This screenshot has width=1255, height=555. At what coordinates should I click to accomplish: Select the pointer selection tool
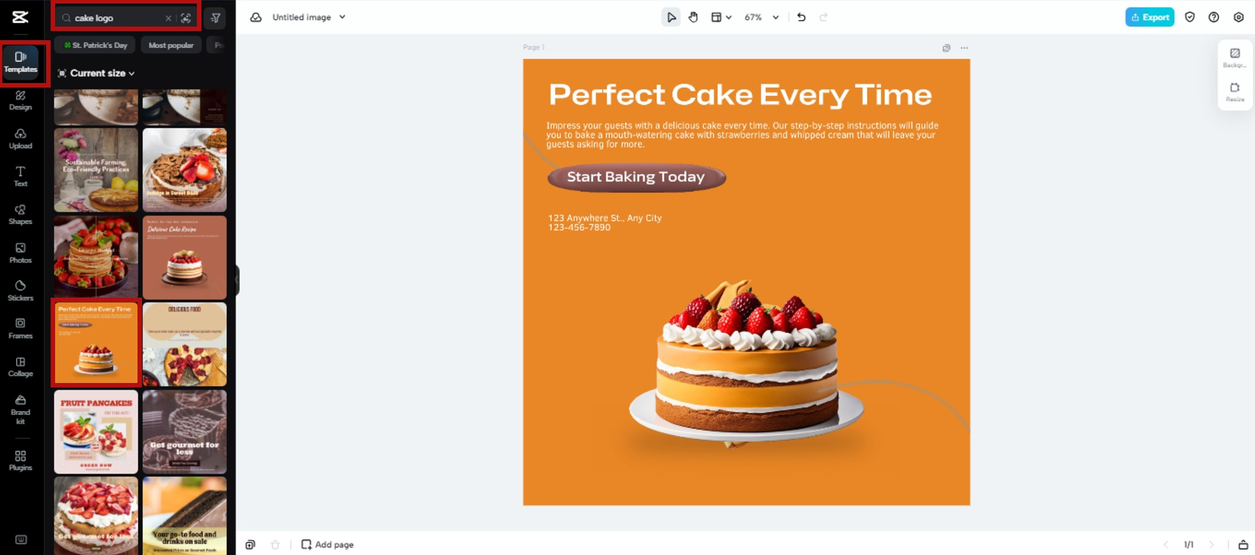pos(671,17)
